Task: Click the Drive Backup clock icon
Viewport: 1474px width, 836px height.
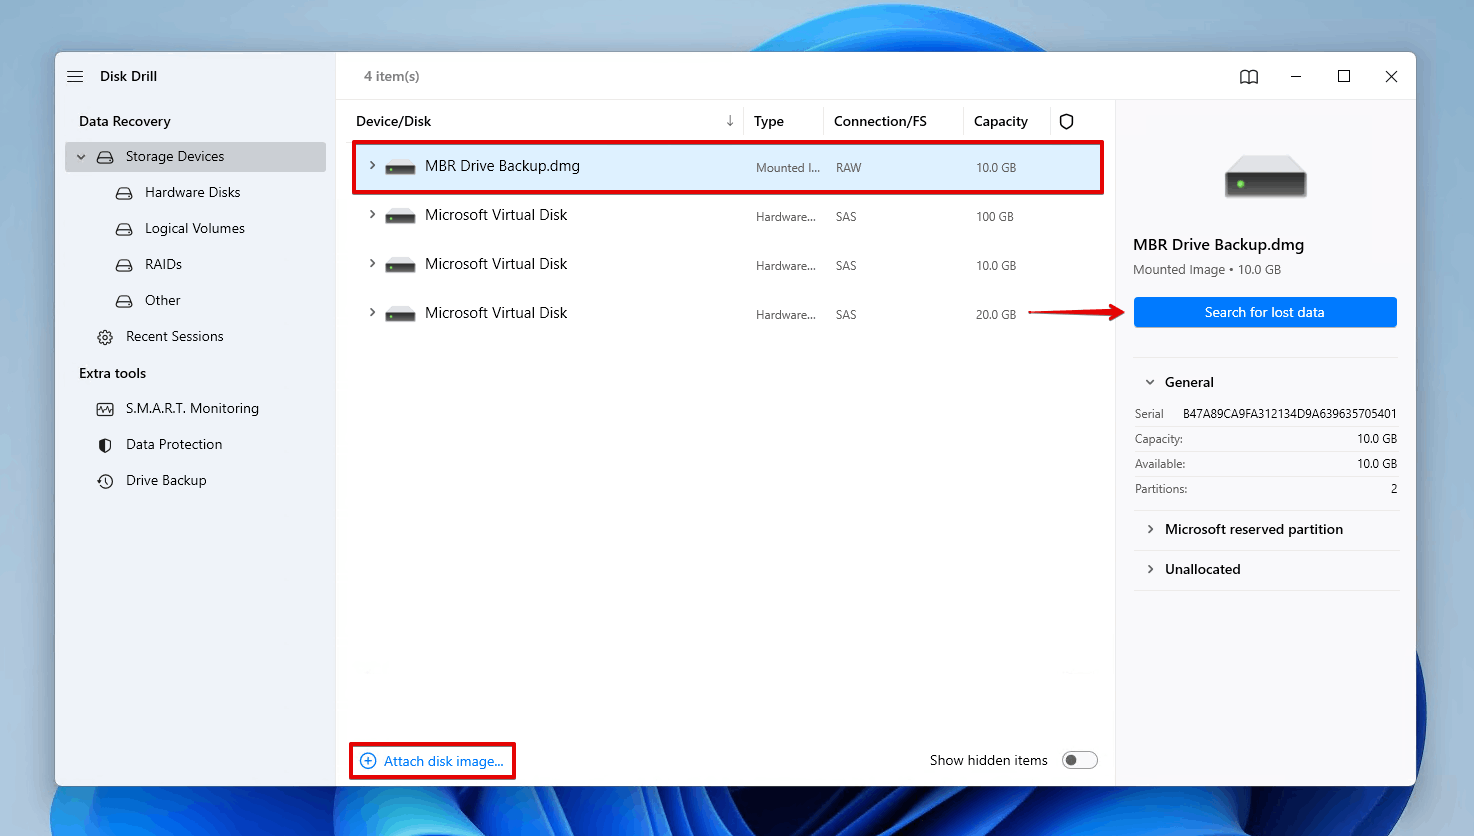Action: pyautogui.click(x=105, y=481)
